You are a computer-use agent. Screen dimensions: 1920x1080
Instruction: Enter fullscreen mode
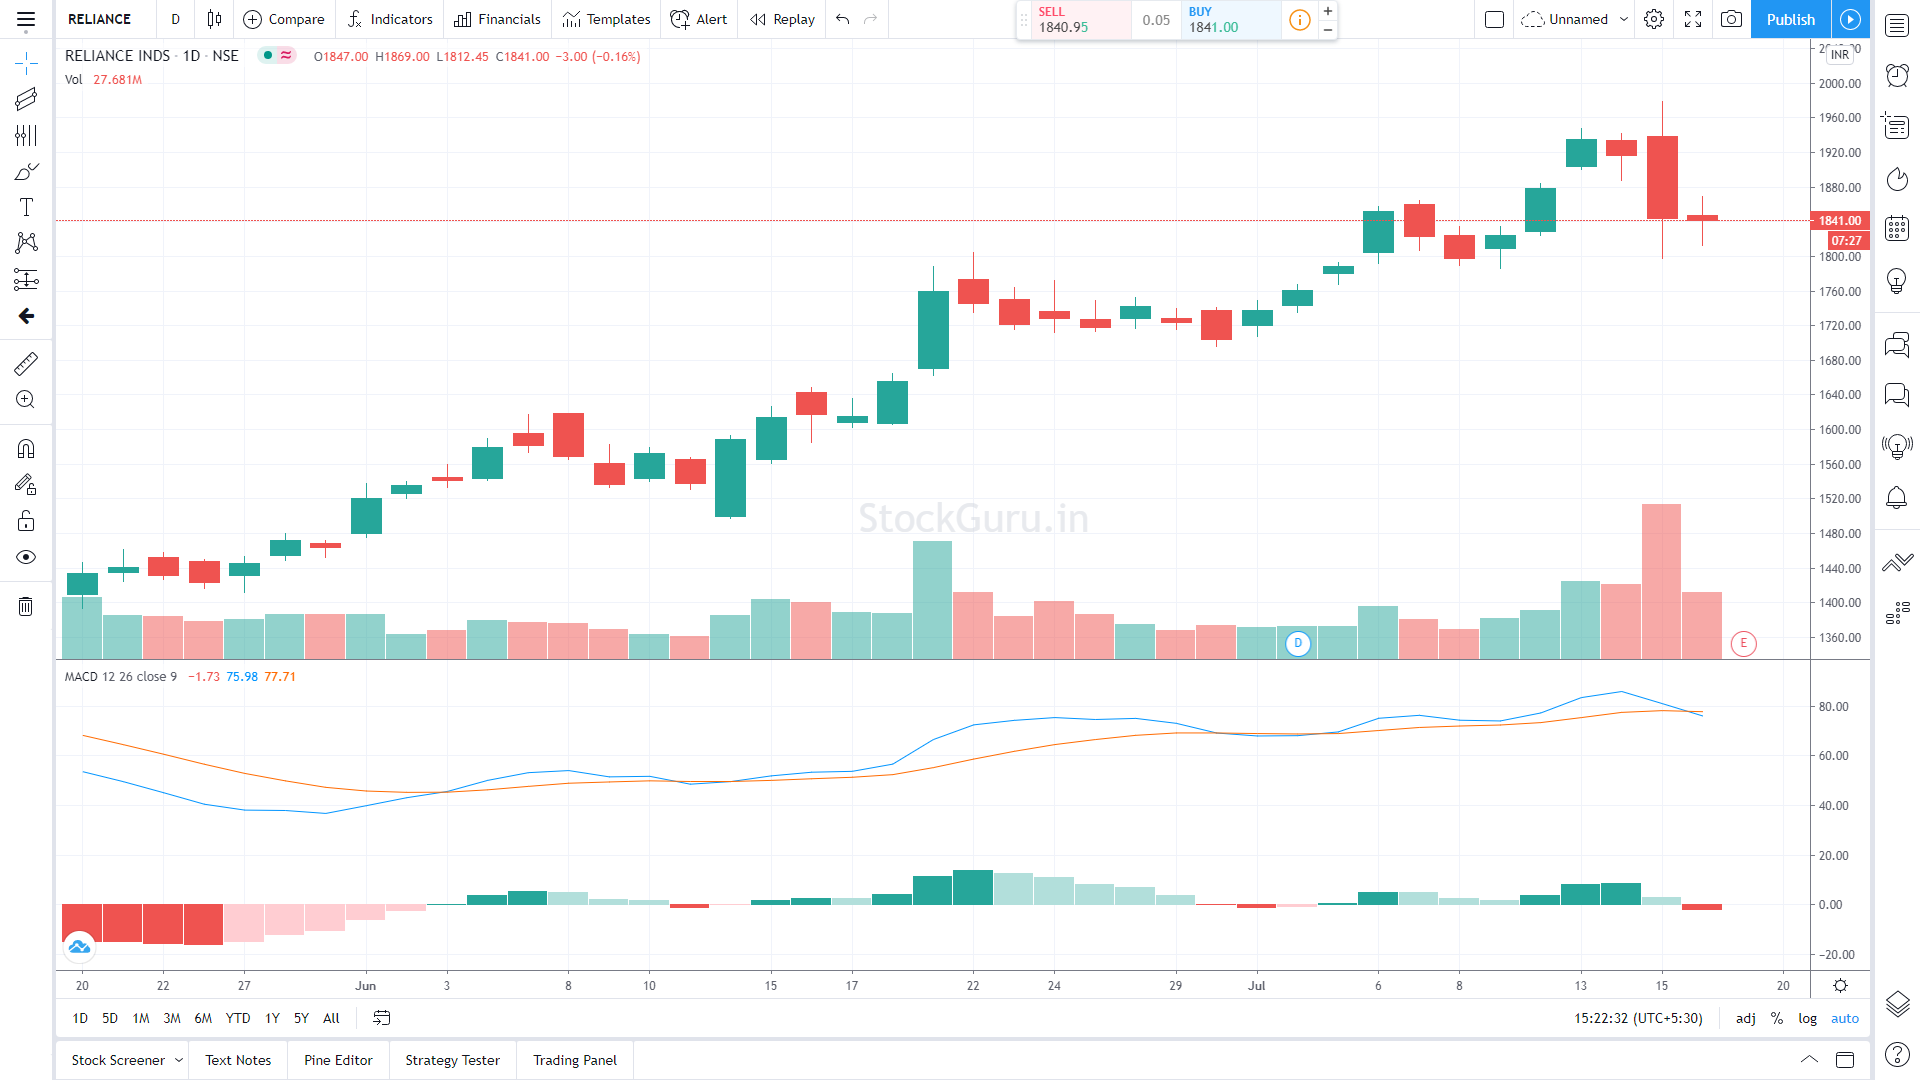coord(1693,19)
